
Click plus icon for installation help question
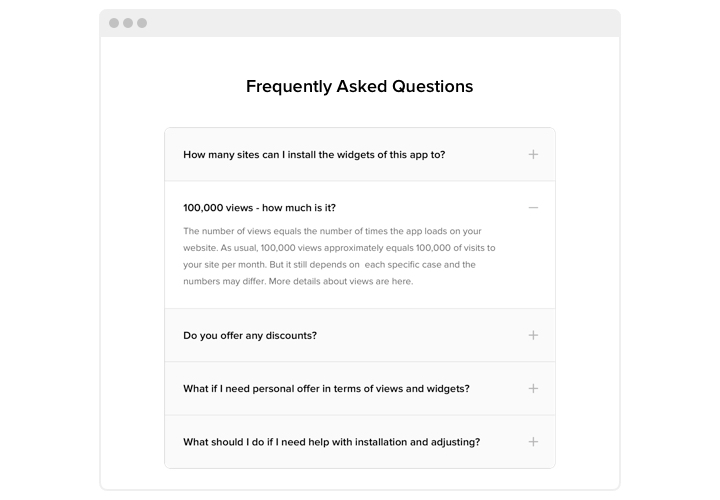533,441
